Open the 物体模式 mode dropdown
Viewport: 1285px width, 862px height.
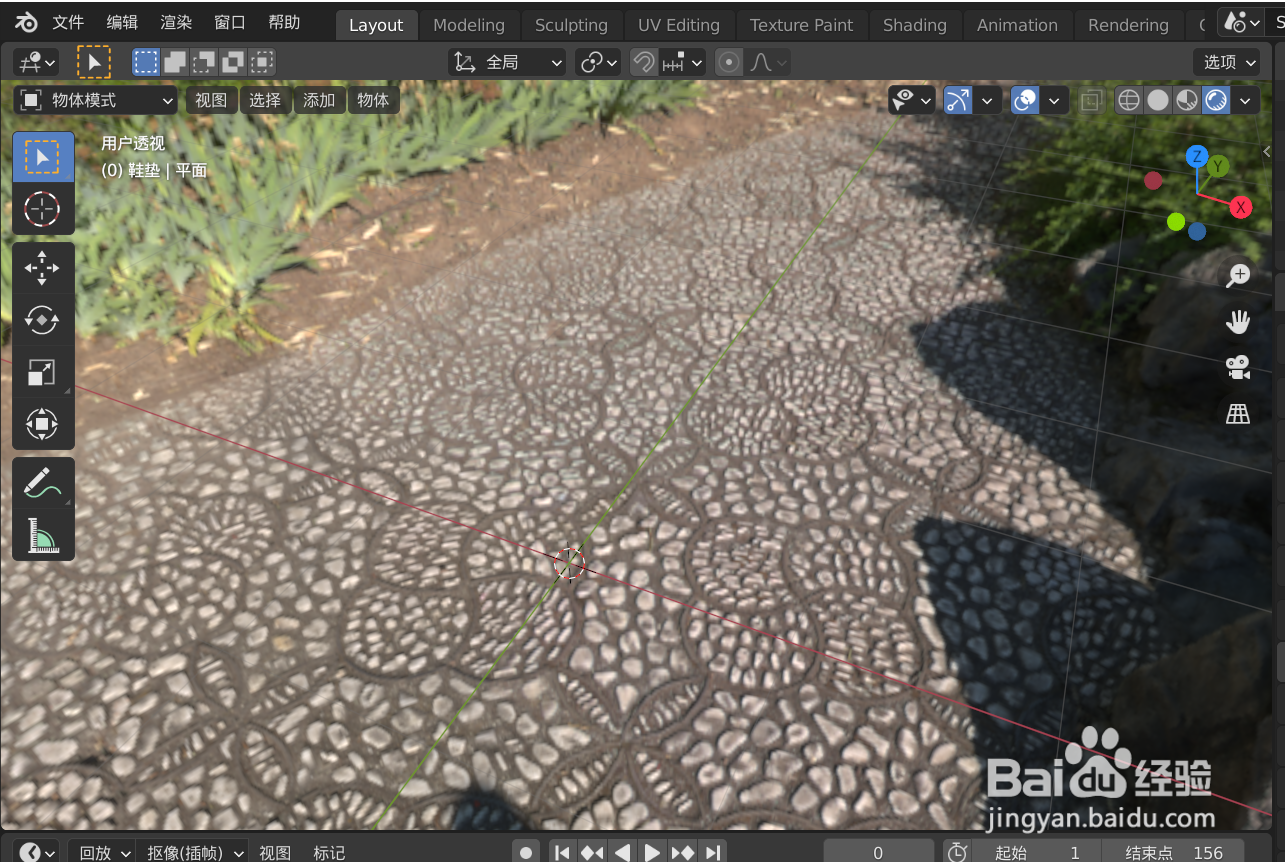pos(96,100)
